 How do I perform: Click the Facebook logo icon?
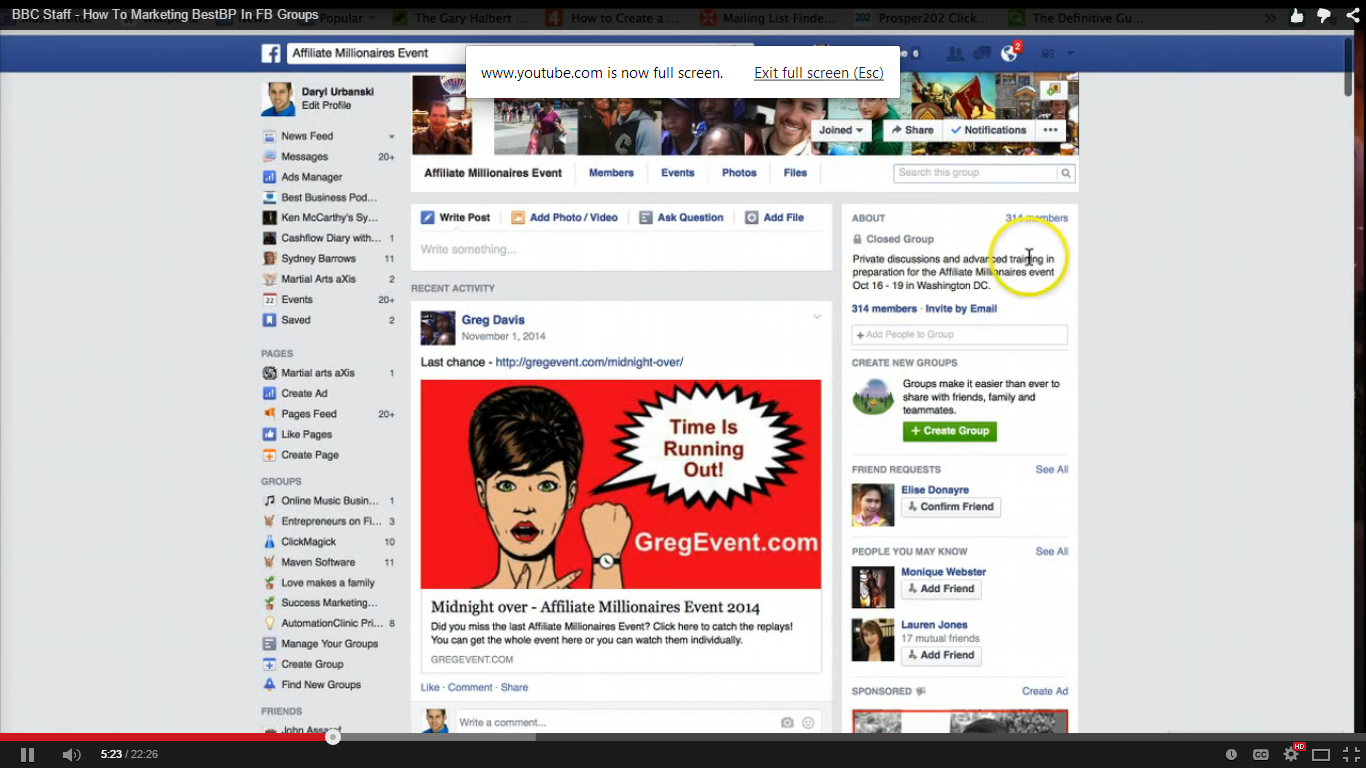pyautogui.click(x=270, y=53)
